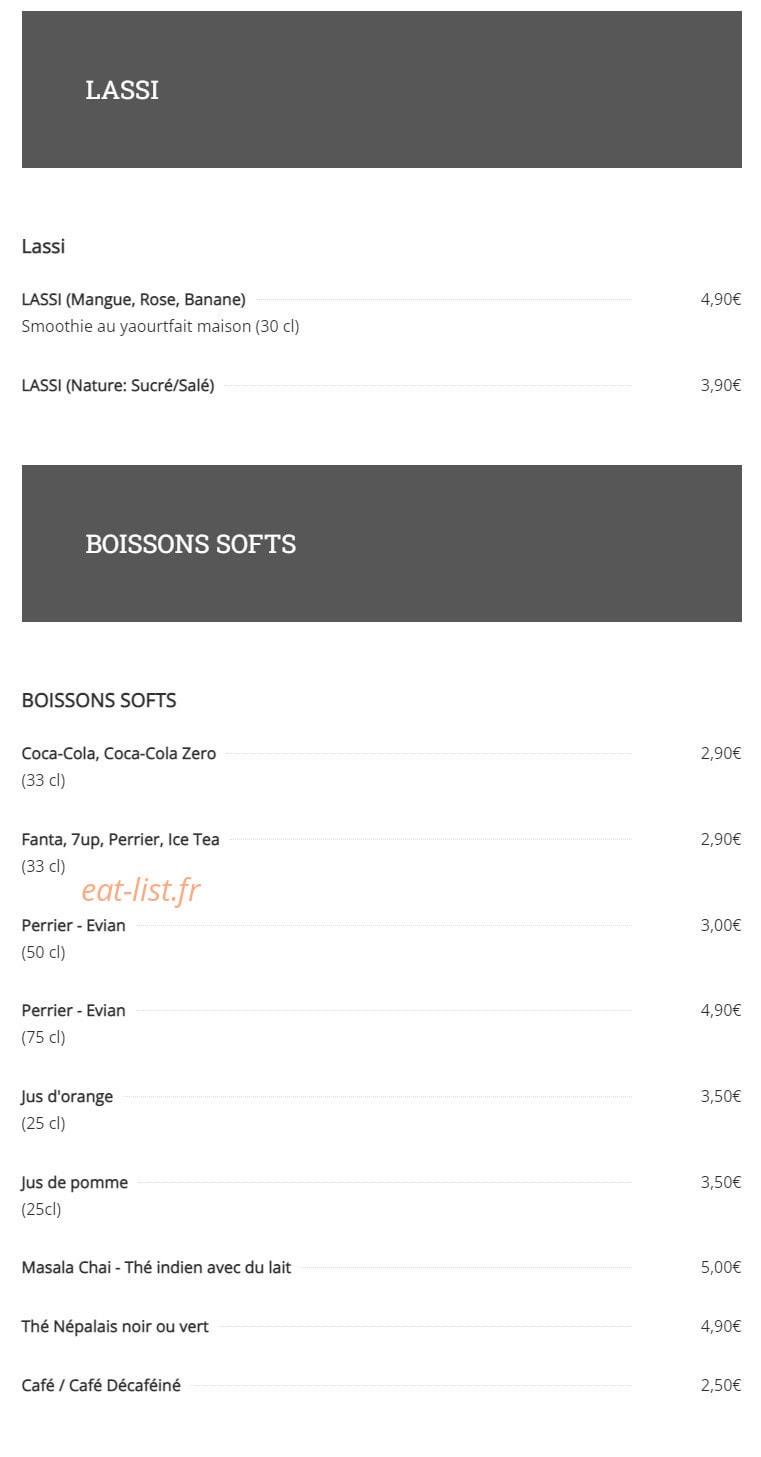
Task: Select LASSI (Nature: Sucré/Salé) item
Action: [118, 385]
